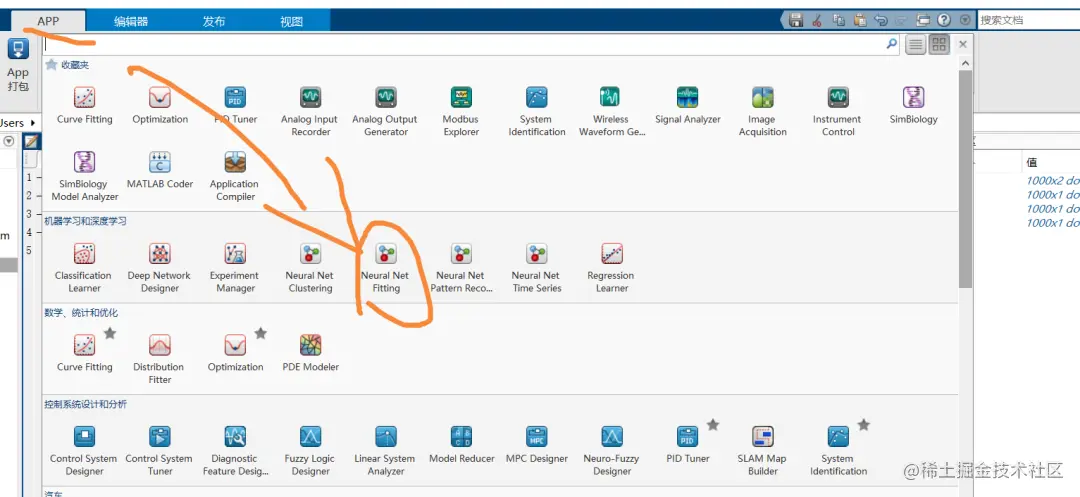Click the 搜索文档 documentation search box
This screenshot has height=497, width=1080.
(1029, 21)
